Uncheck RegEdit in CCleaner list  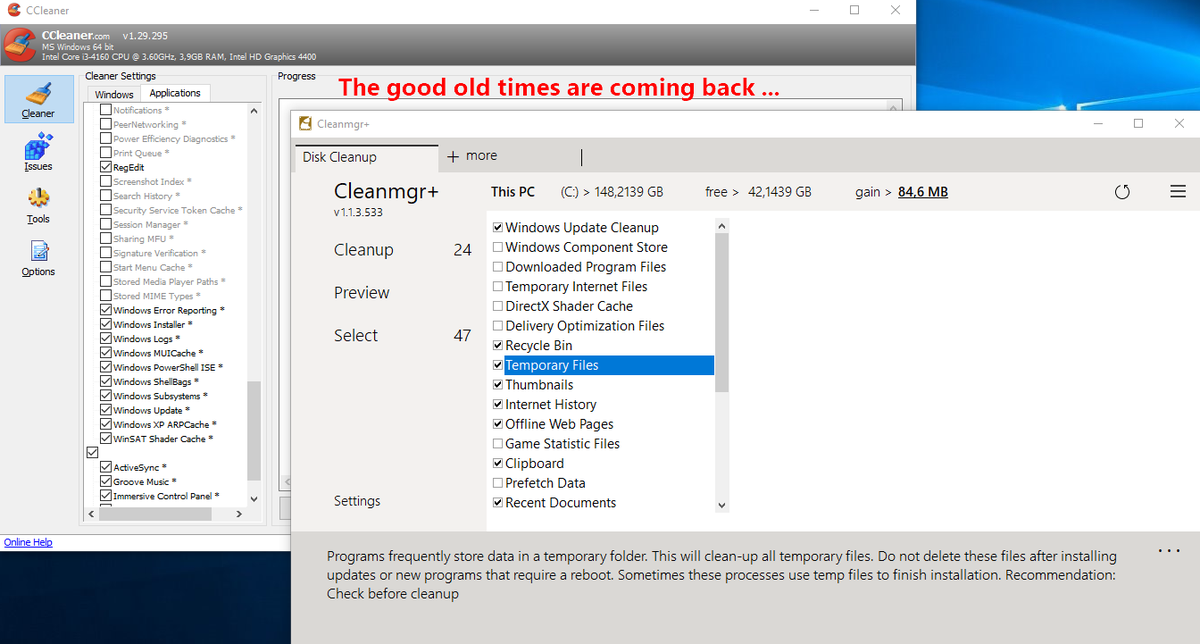tap(106, 168)
